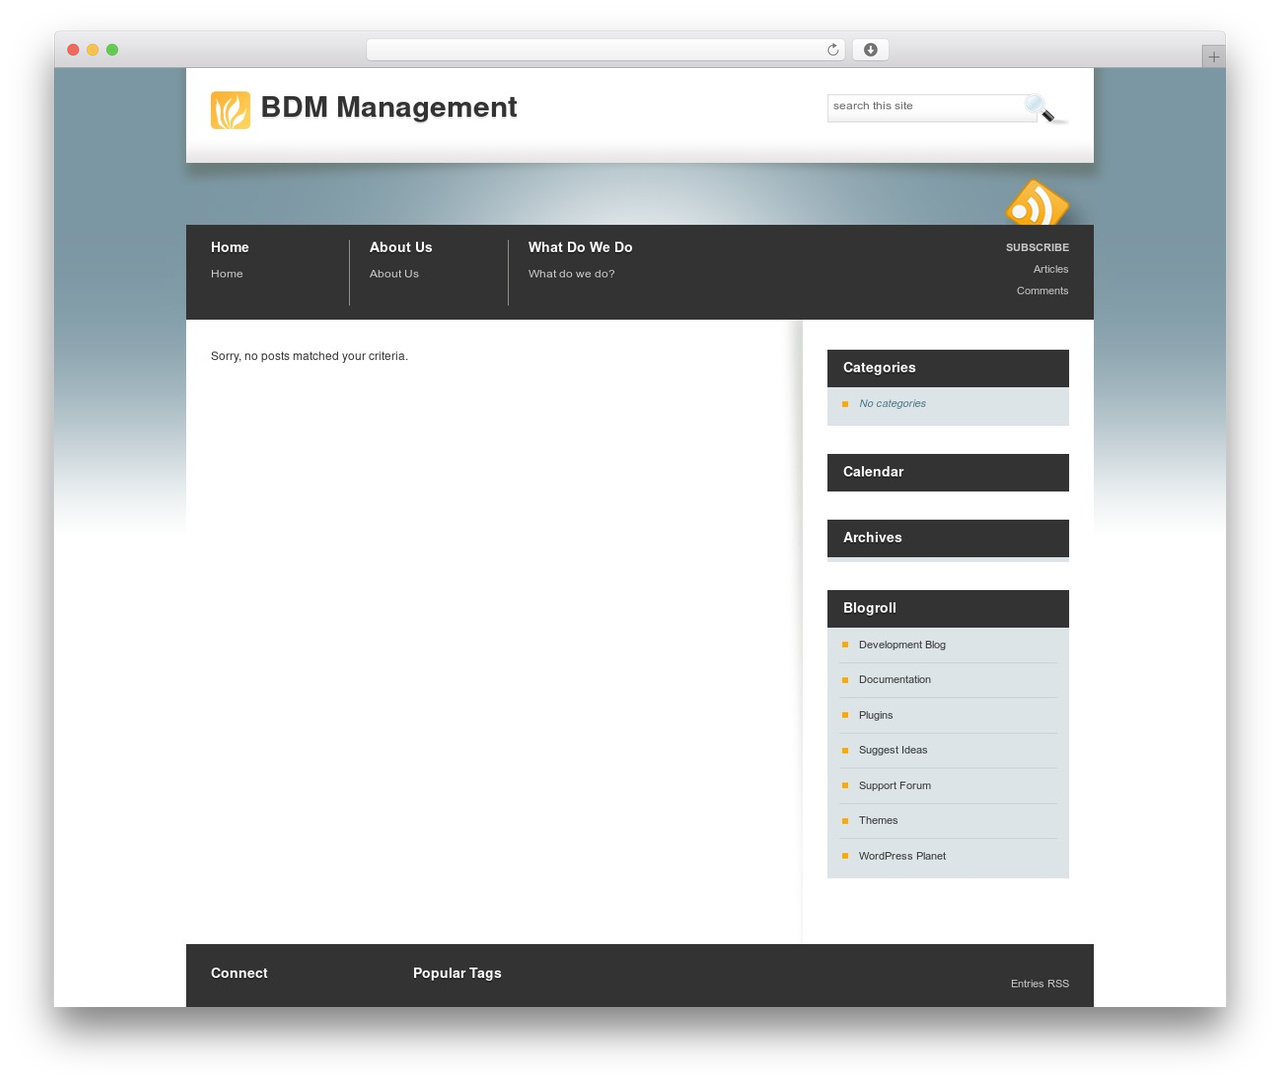Click the browser address bar
This screenshot has width=1280, height=1084.
pyautogui.click(x=605, y=50)
